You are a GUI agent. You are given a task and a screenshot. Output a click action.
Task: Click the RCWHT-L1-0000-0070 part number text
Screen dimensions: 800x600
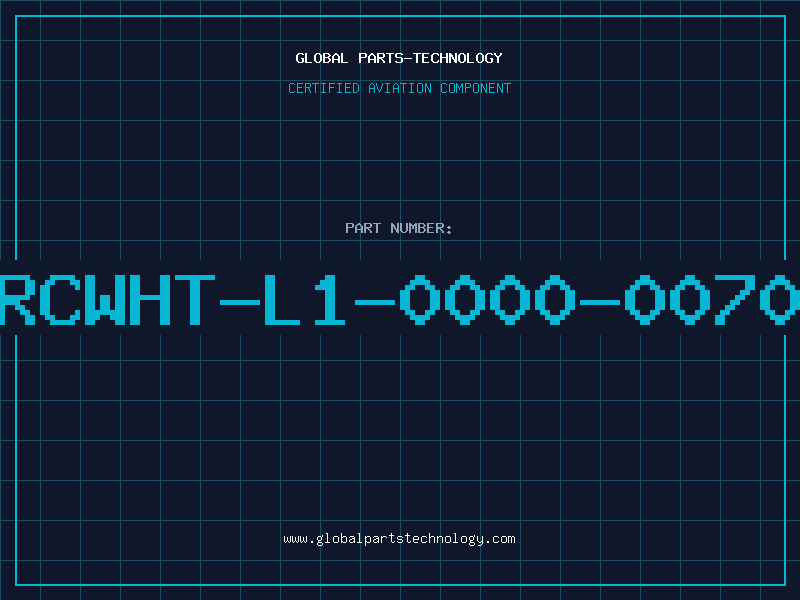(x=400, y=299)
